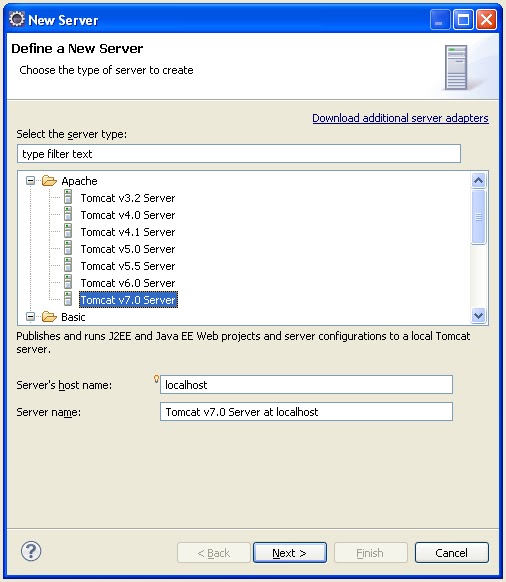This screenshot has width=506, height=582.
Task: Minimize the New Server dialog
Action: point(440,19)
